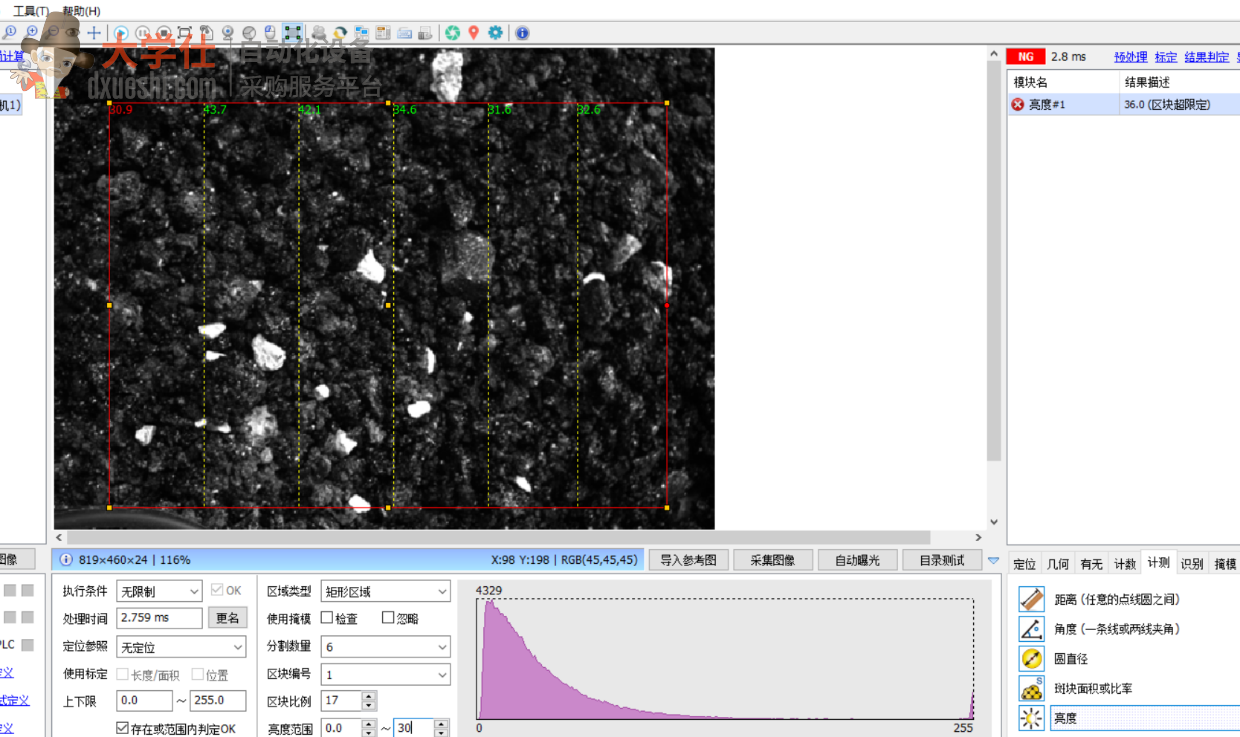Click the 上下限 upper limit field 255.0
The height and width of the screenshot is (737, 1240).
[218, 701]
